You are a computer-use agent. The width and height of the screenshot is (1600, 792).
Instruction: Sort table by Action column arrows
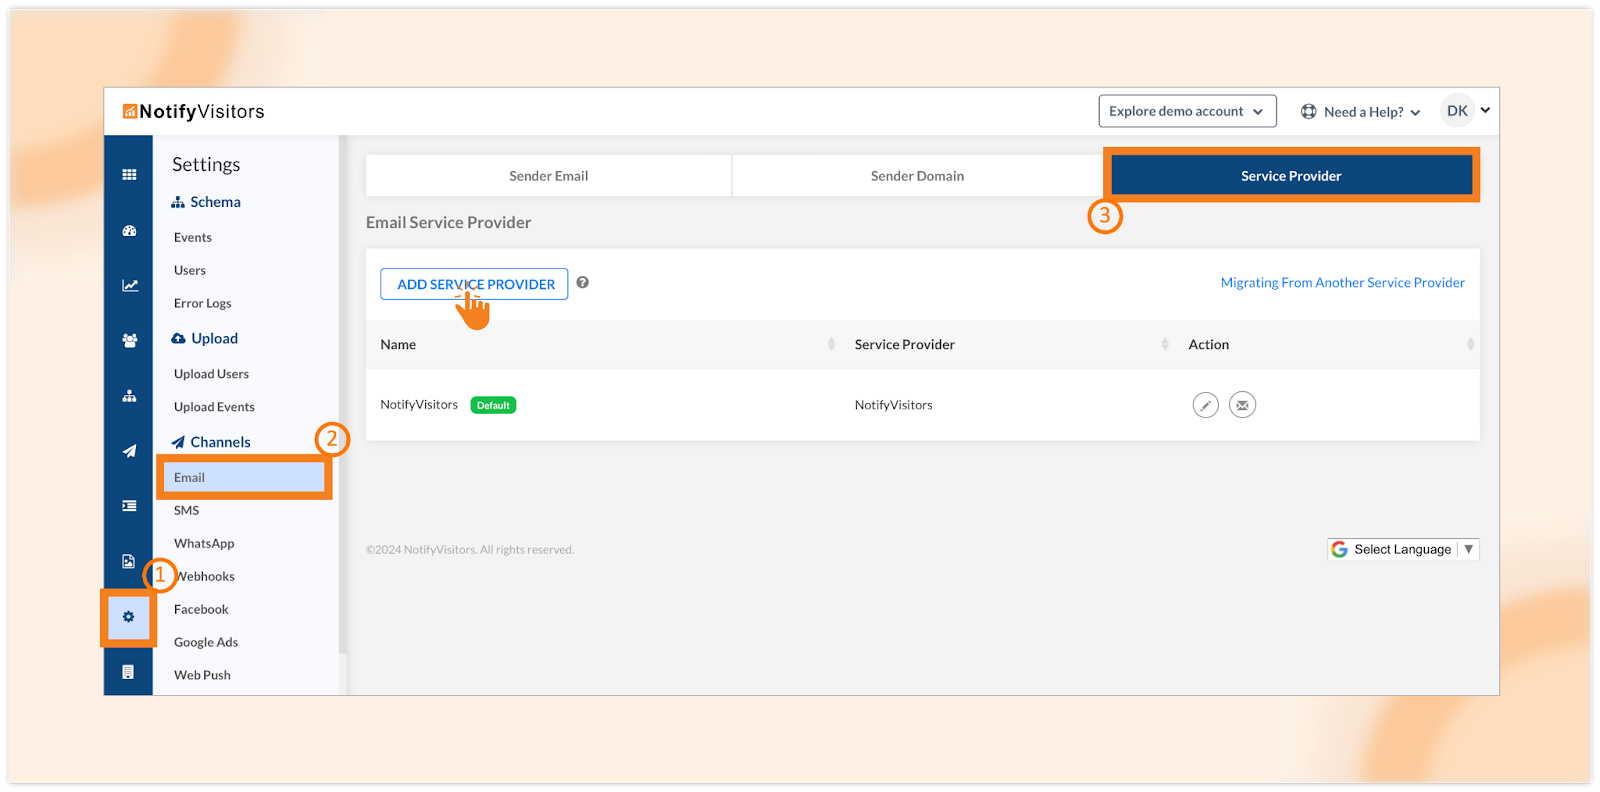coord(1470,344)
